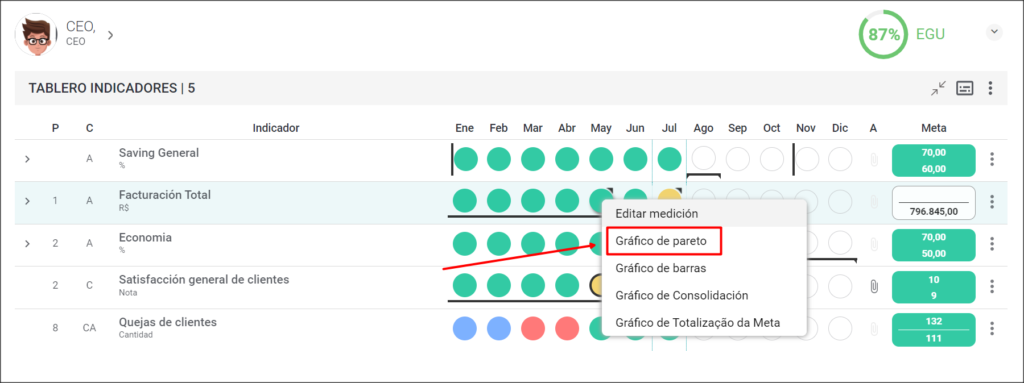Image resolution: width=1024 pixels, height=383 pixels.
Task: Click Saving General January green circle
Action: point(465,159)
